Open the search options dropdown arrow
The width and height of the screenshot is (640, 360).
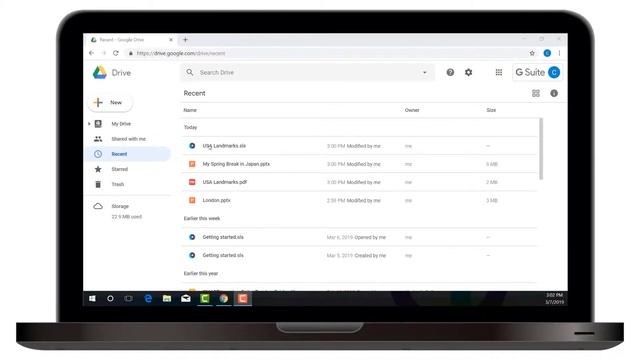click(x=424, y=73)
